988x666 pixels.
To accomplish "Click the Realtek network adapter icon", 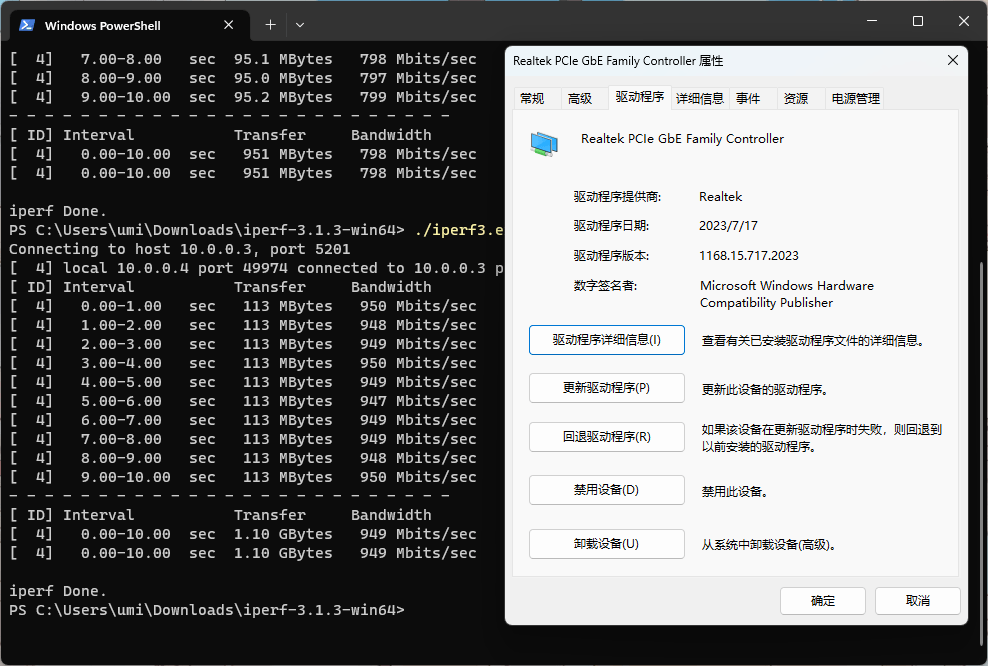I will (x=544, y=144).
